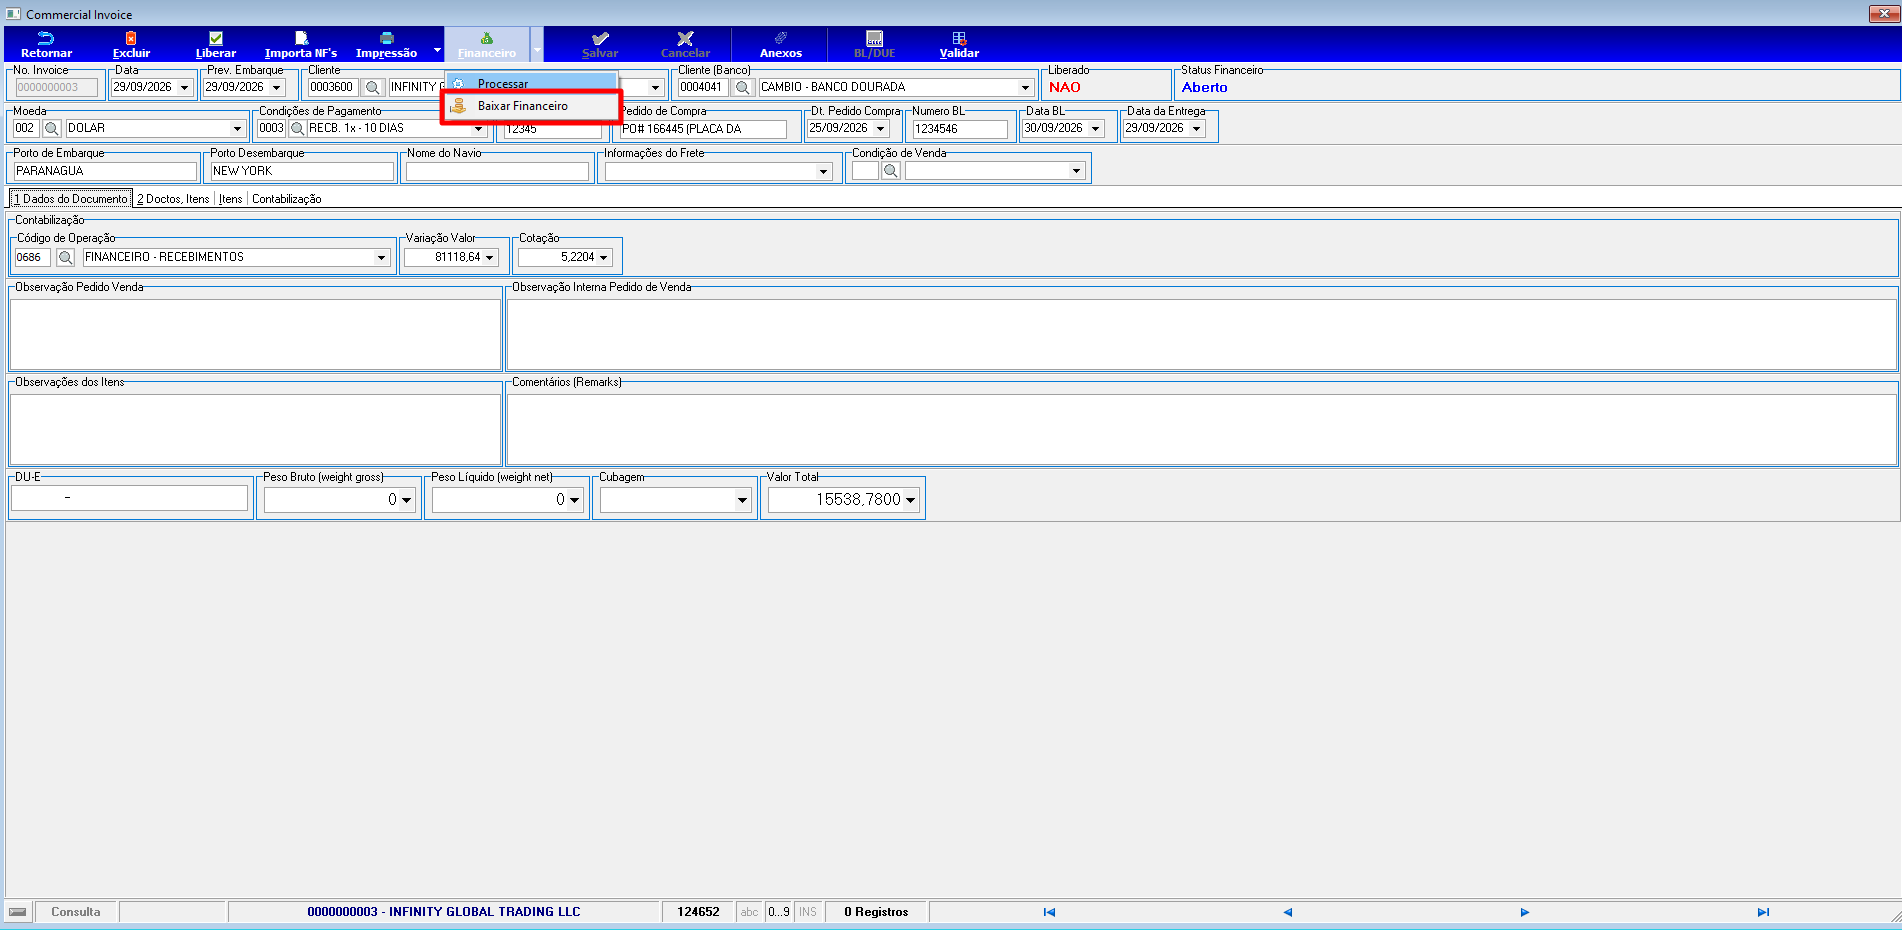This screenshot has width=1902, height=930.
Task: Go to last record navigation arrow
Action: (x=1763, y=912)
